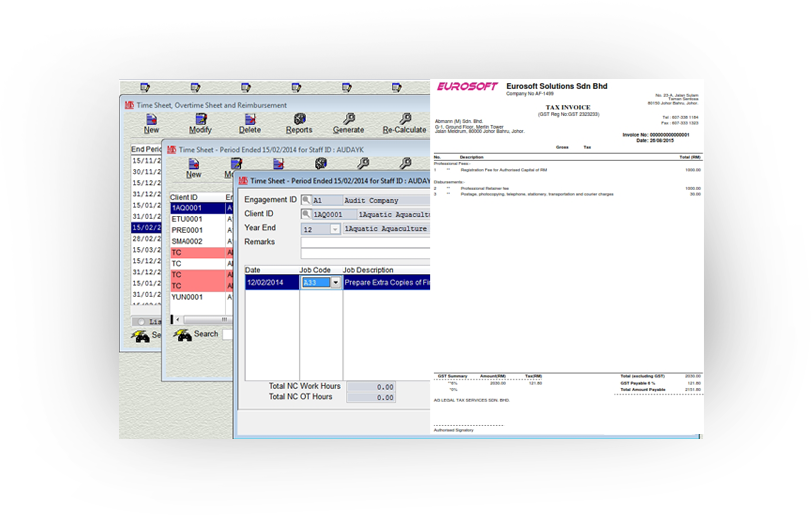Viewport: 811px width, 515px height.
Task: Open Engagement ID lookup magnifier
Action: pos(306,200)
